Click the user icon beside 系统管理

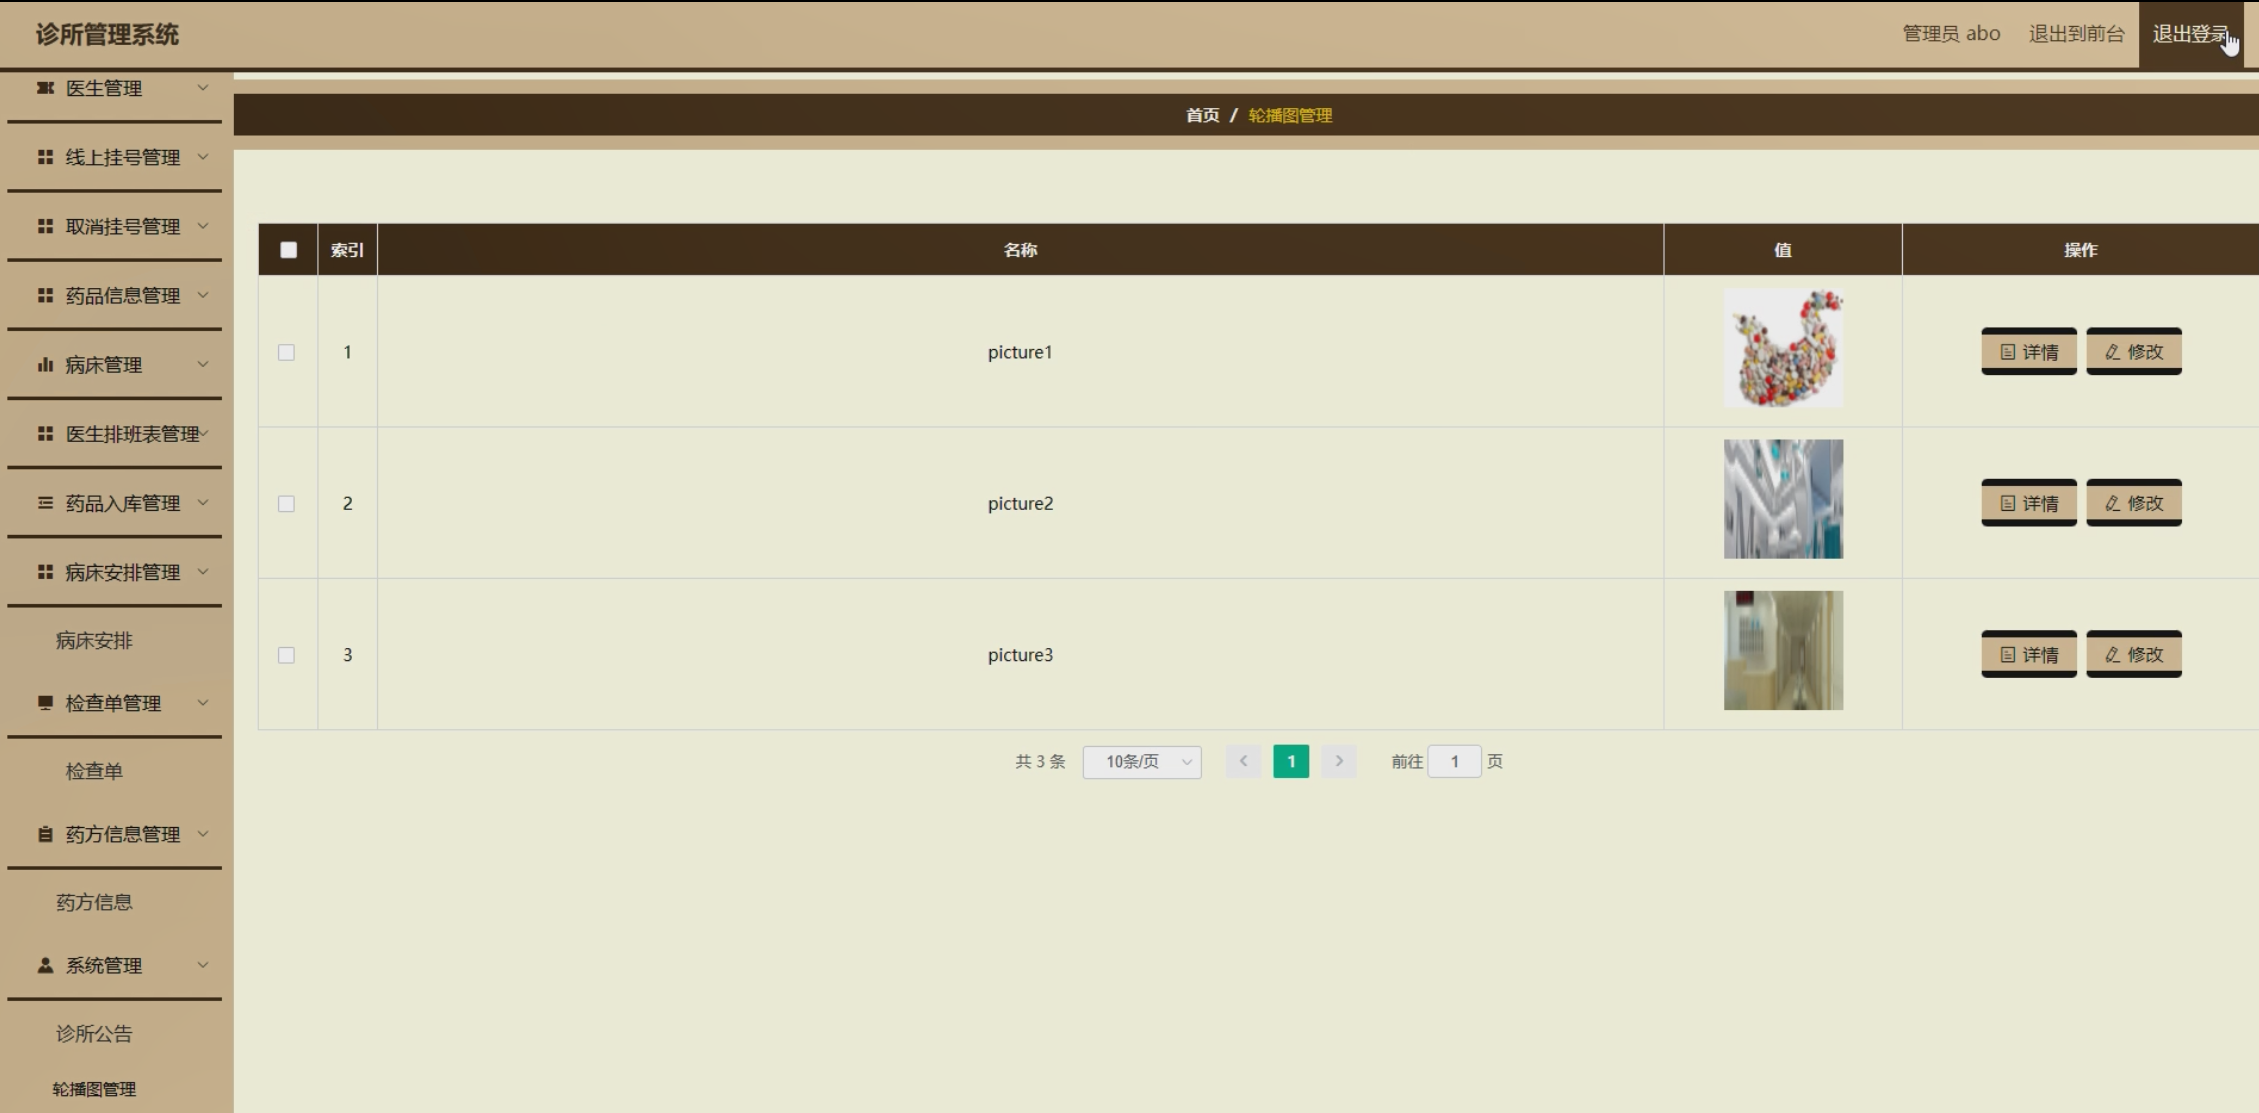pyautogui.click(x=45, y=965)
